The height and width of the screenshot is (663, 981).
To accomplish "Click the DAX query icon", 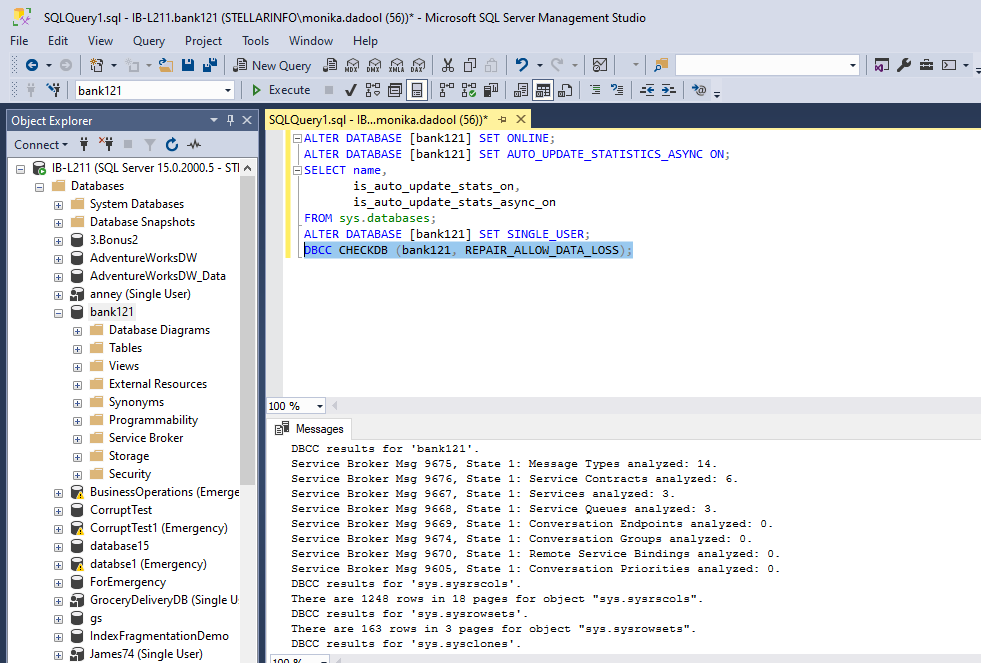I will [419, 65].
